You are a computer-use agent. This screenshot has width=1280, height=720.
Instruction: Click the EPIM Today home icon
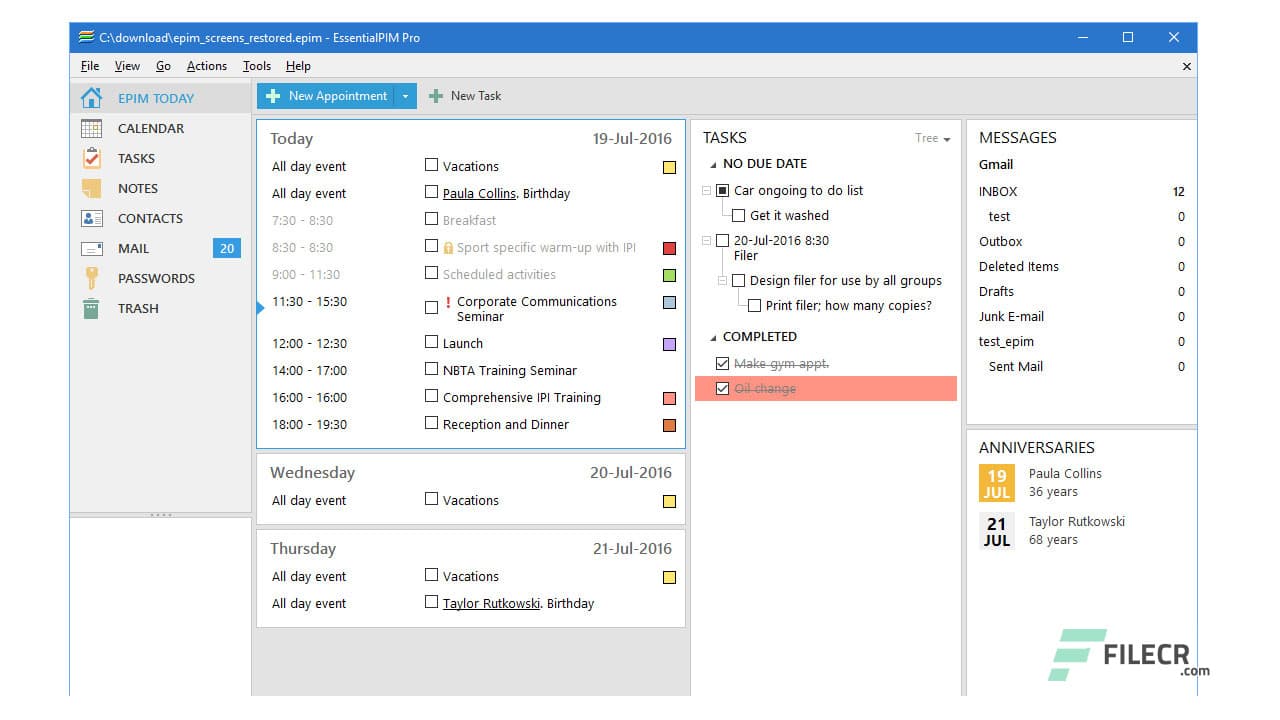point(91,98)
